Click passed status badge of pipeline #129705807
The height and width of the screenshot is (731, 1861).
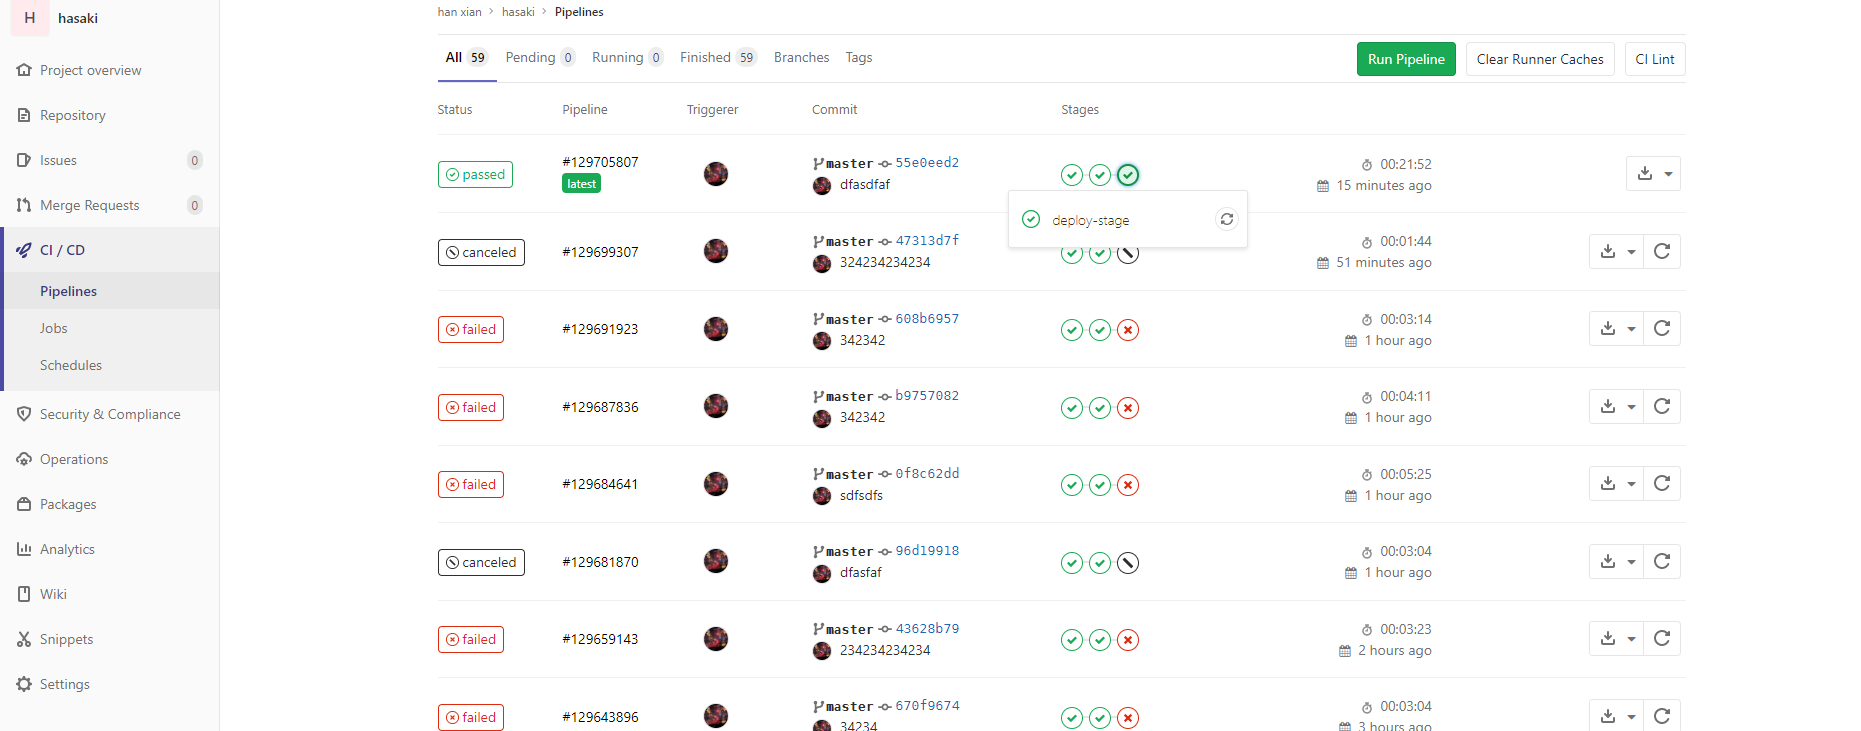(x=475, y=174)
